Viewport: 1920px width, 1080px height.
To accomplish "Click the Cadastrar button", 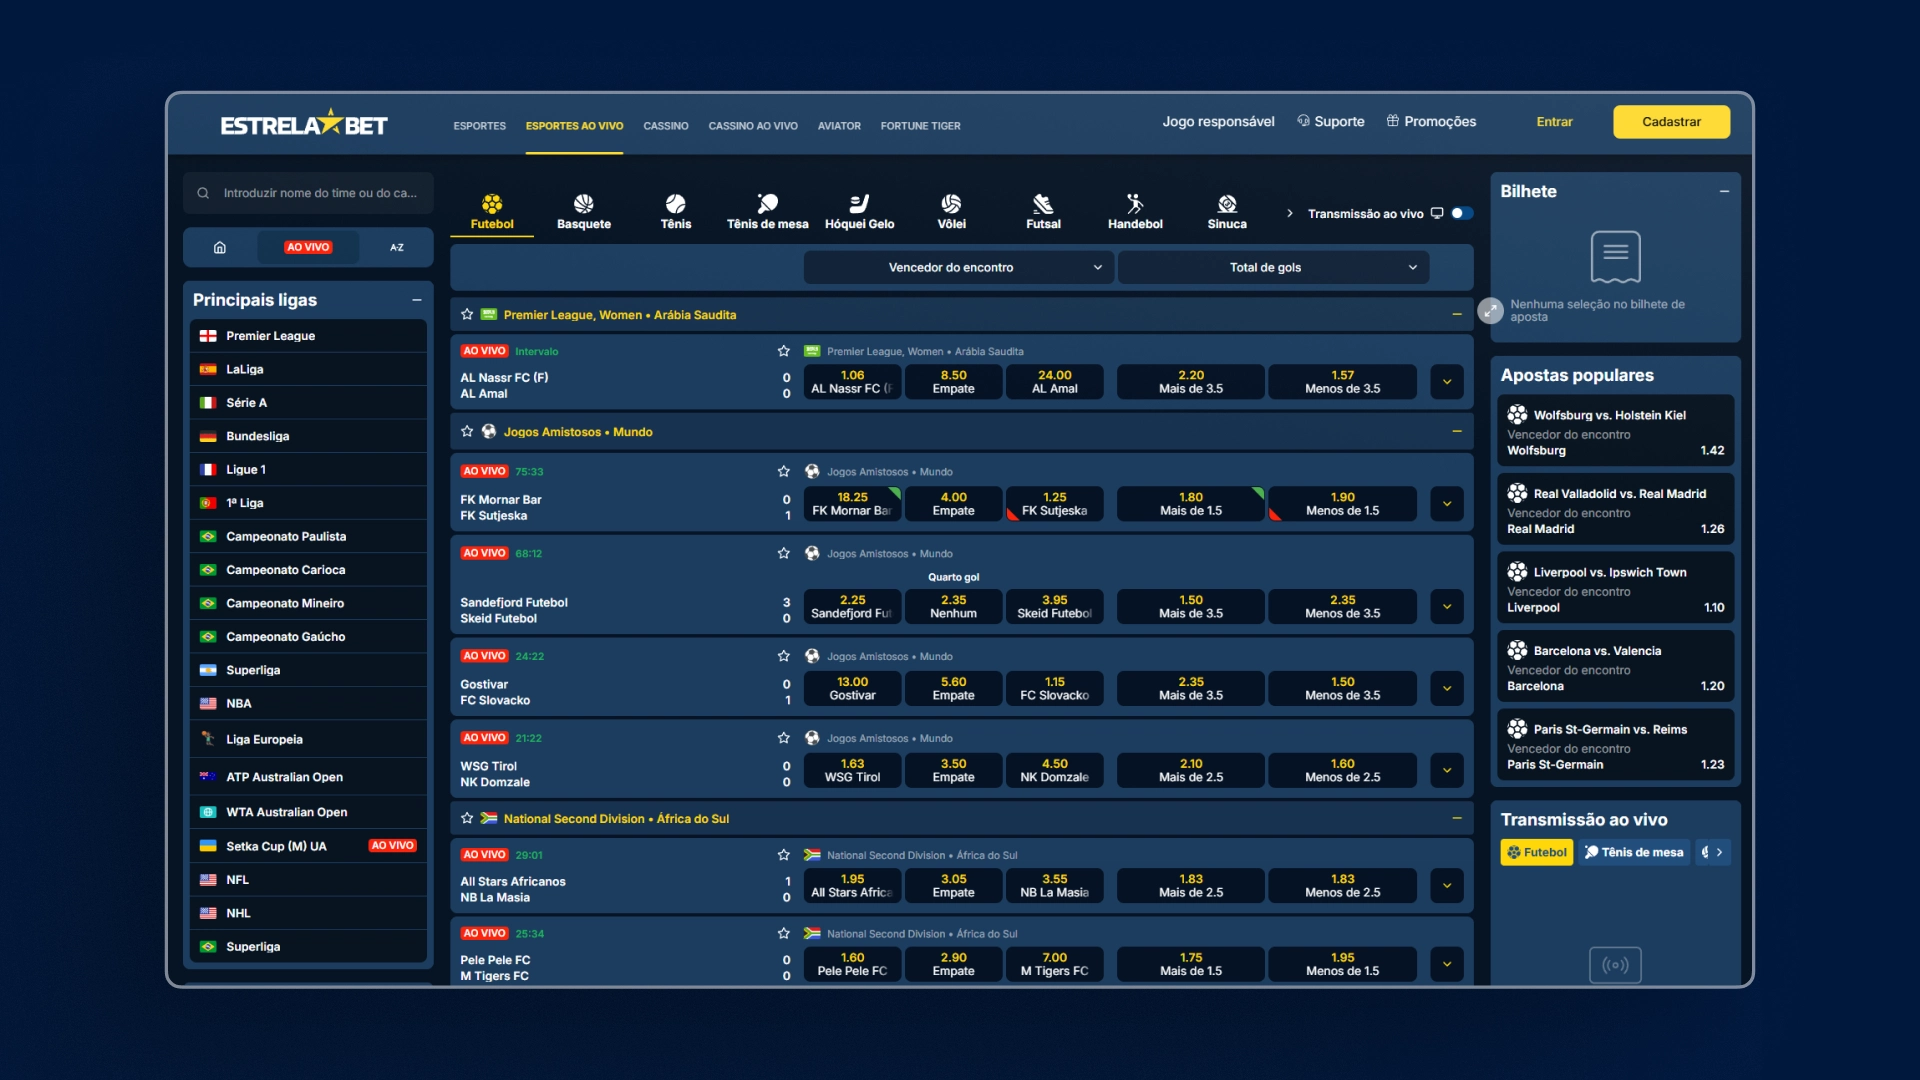I will pyautogui.click(x=1671, y=121).
